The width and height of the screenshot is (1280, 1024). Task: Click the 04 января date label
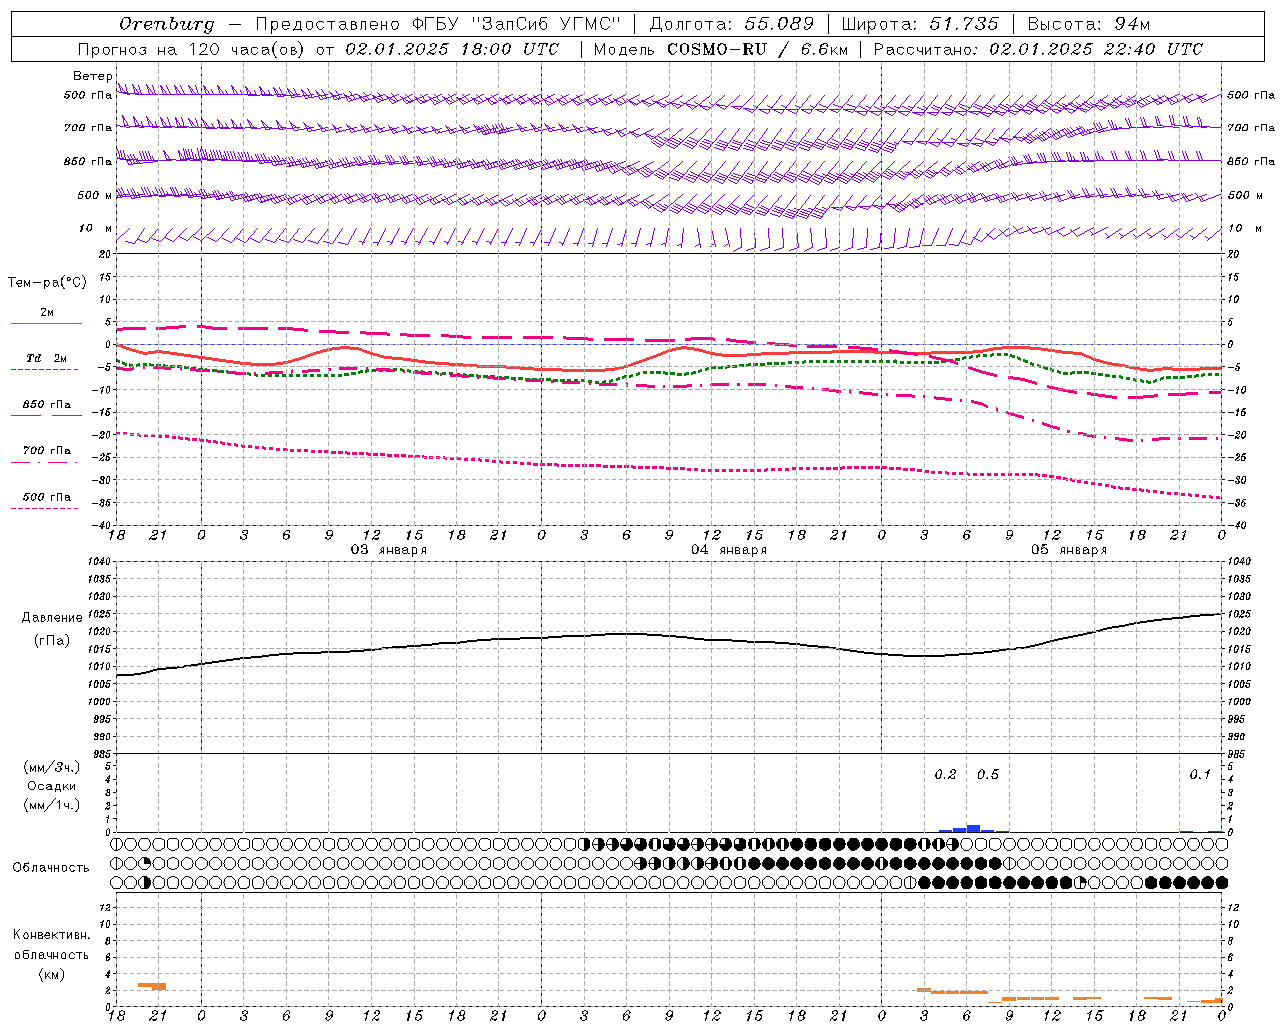coord(729,550)
